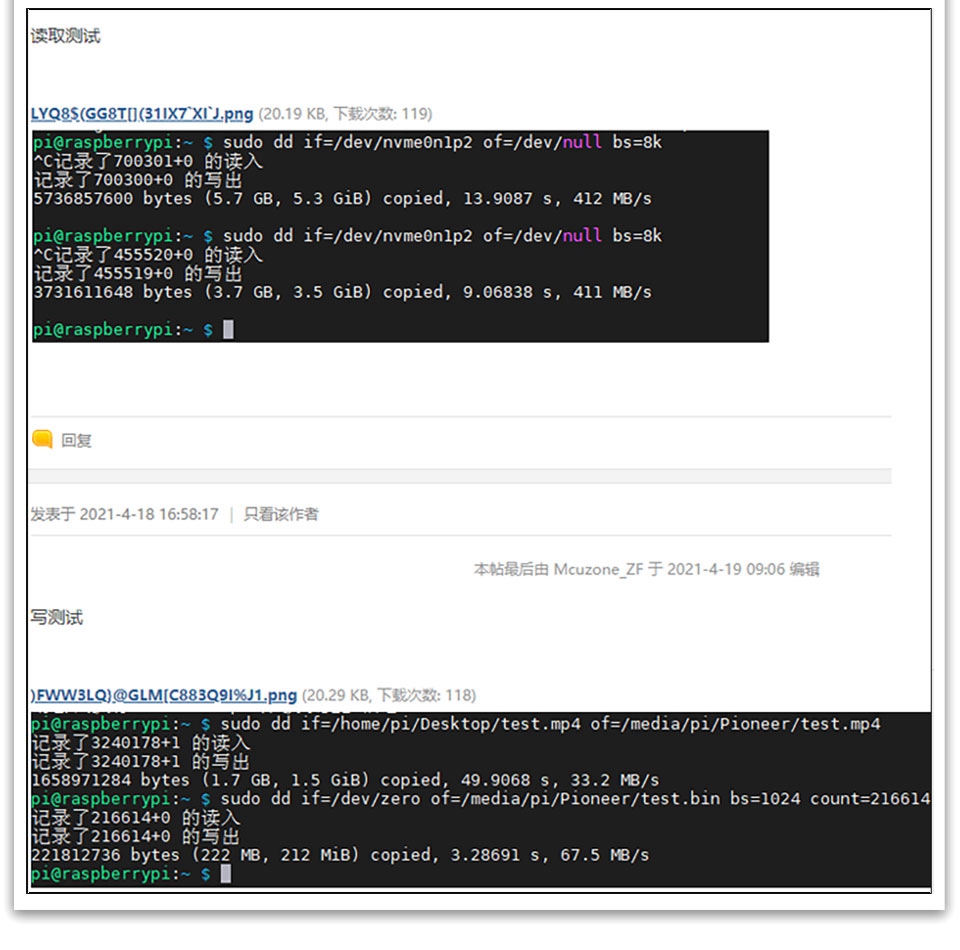Click the 读取测试 heading text
The width and height of the screenshot is (960, 950).
65,36
